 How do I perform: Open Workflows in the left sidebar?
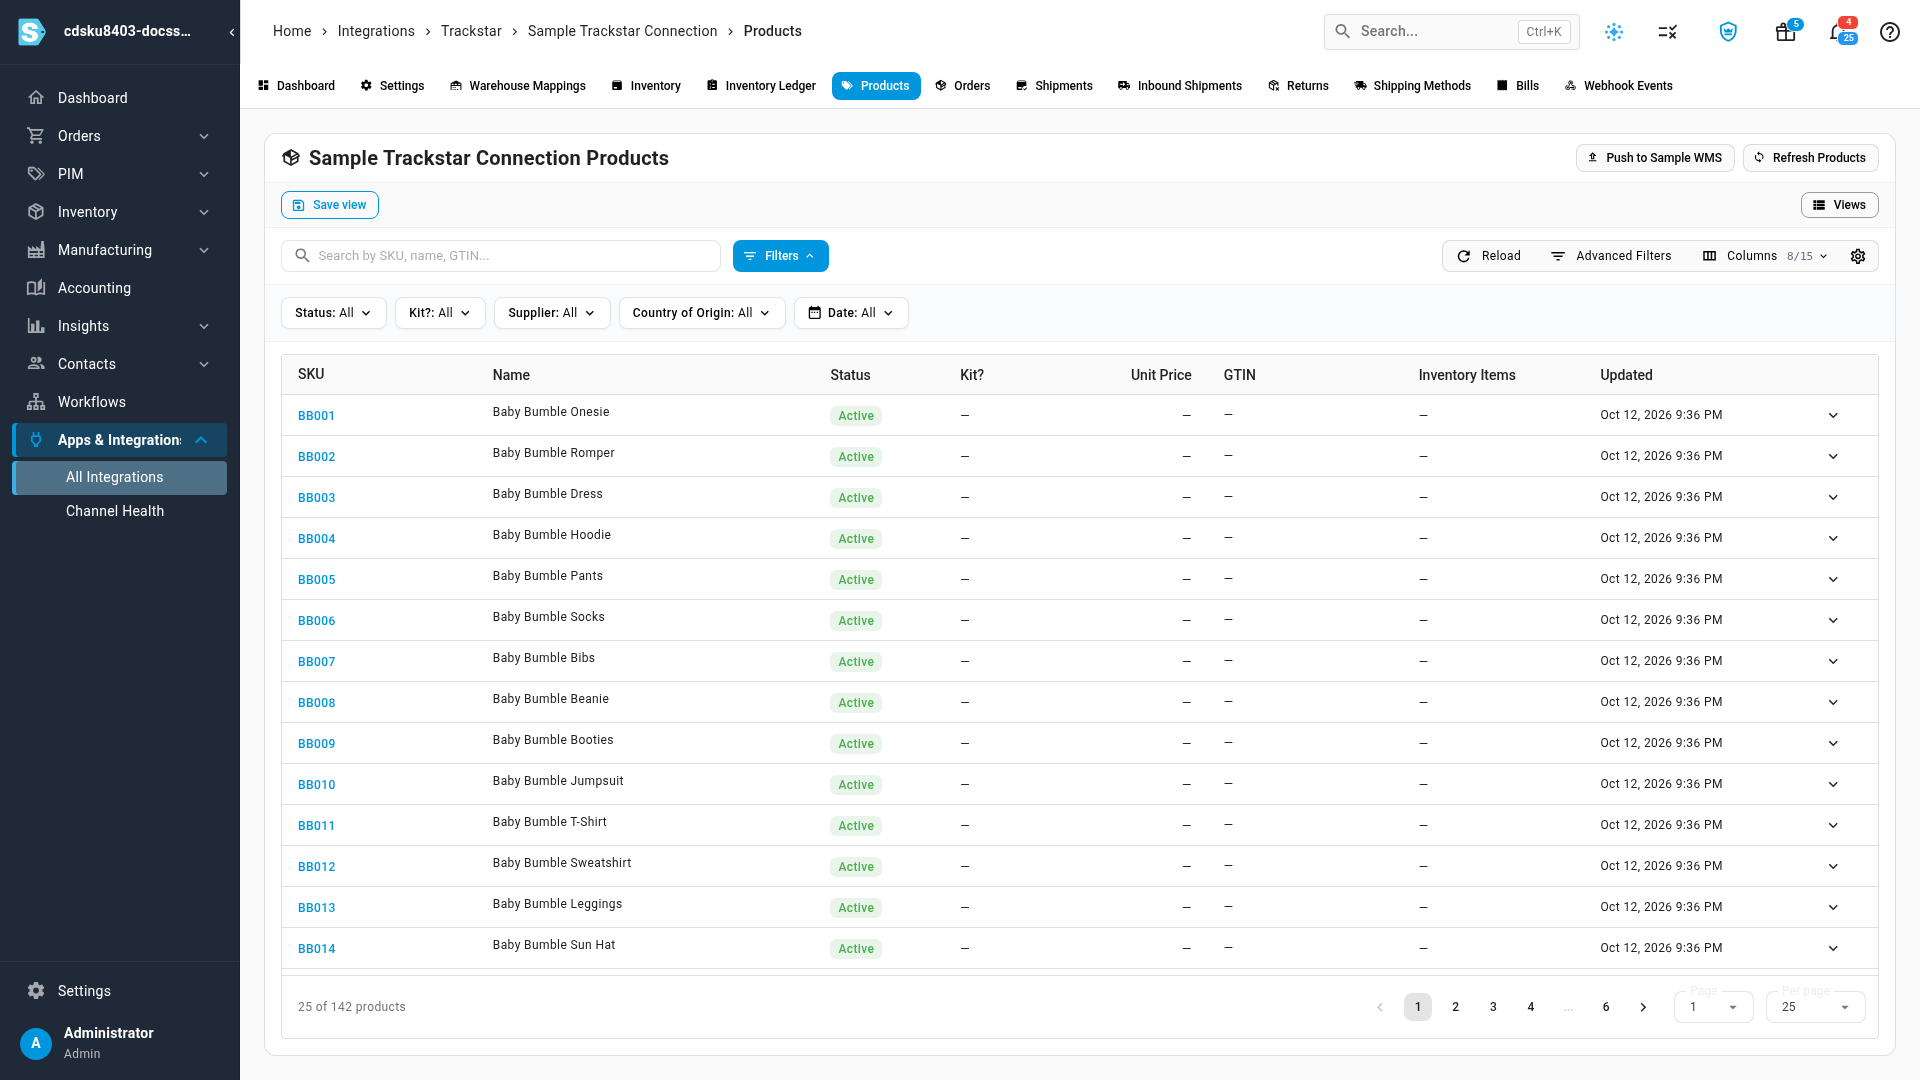120,402
